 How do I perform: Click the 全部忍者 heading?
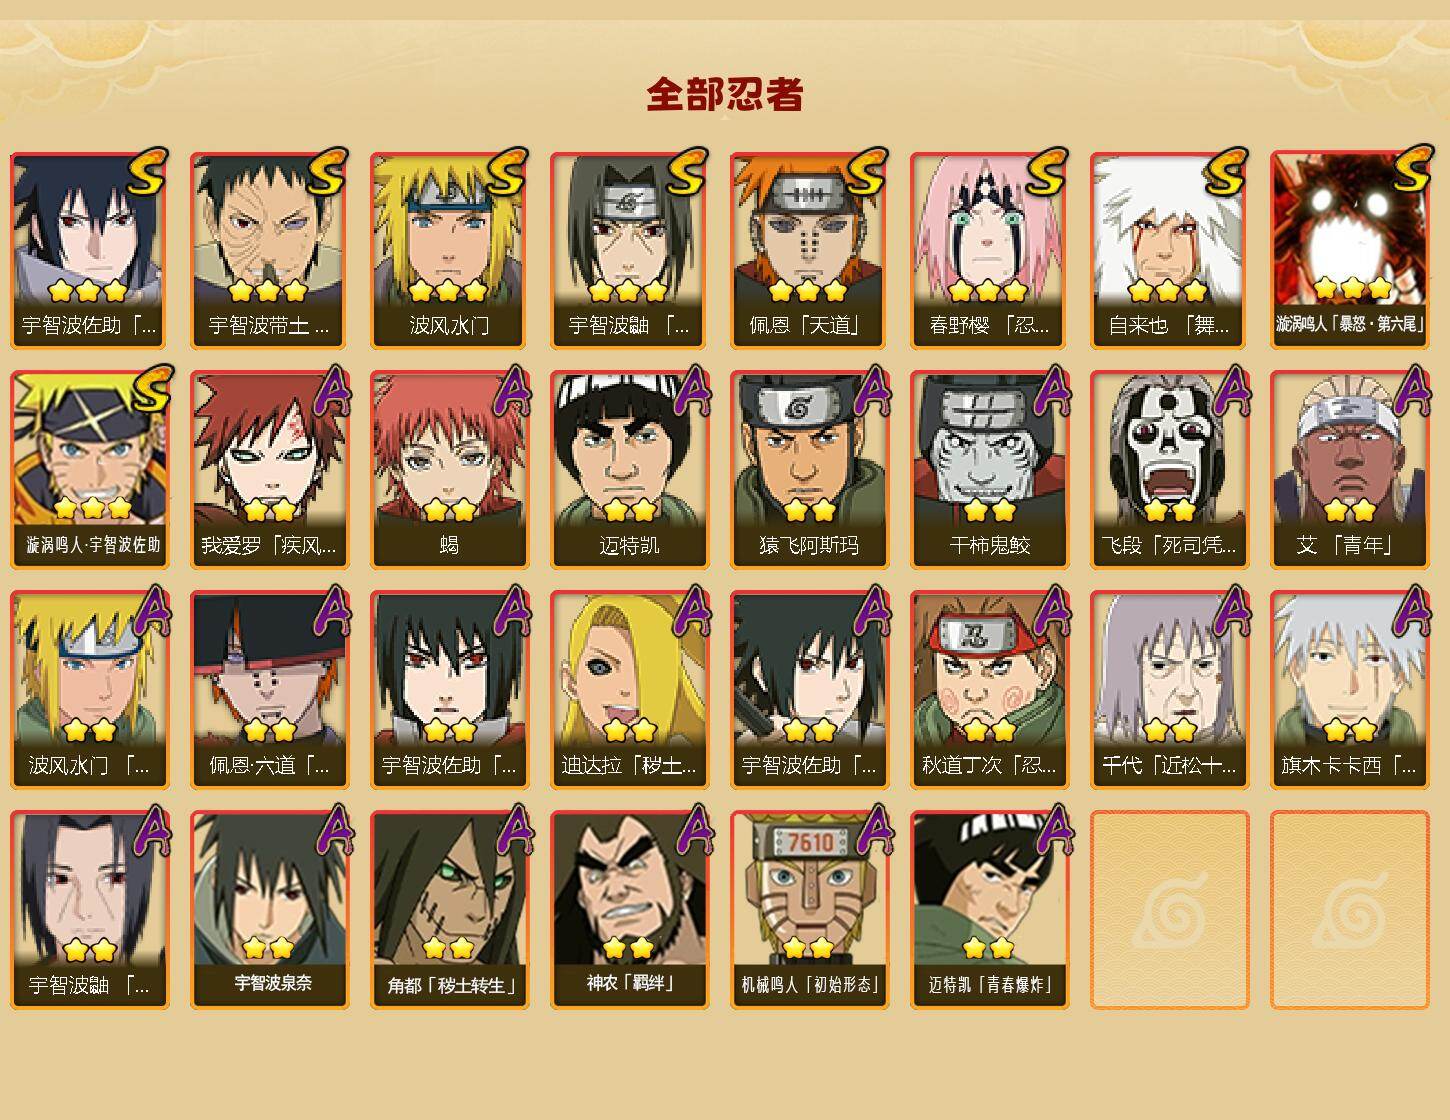click(x=724, y=95)
